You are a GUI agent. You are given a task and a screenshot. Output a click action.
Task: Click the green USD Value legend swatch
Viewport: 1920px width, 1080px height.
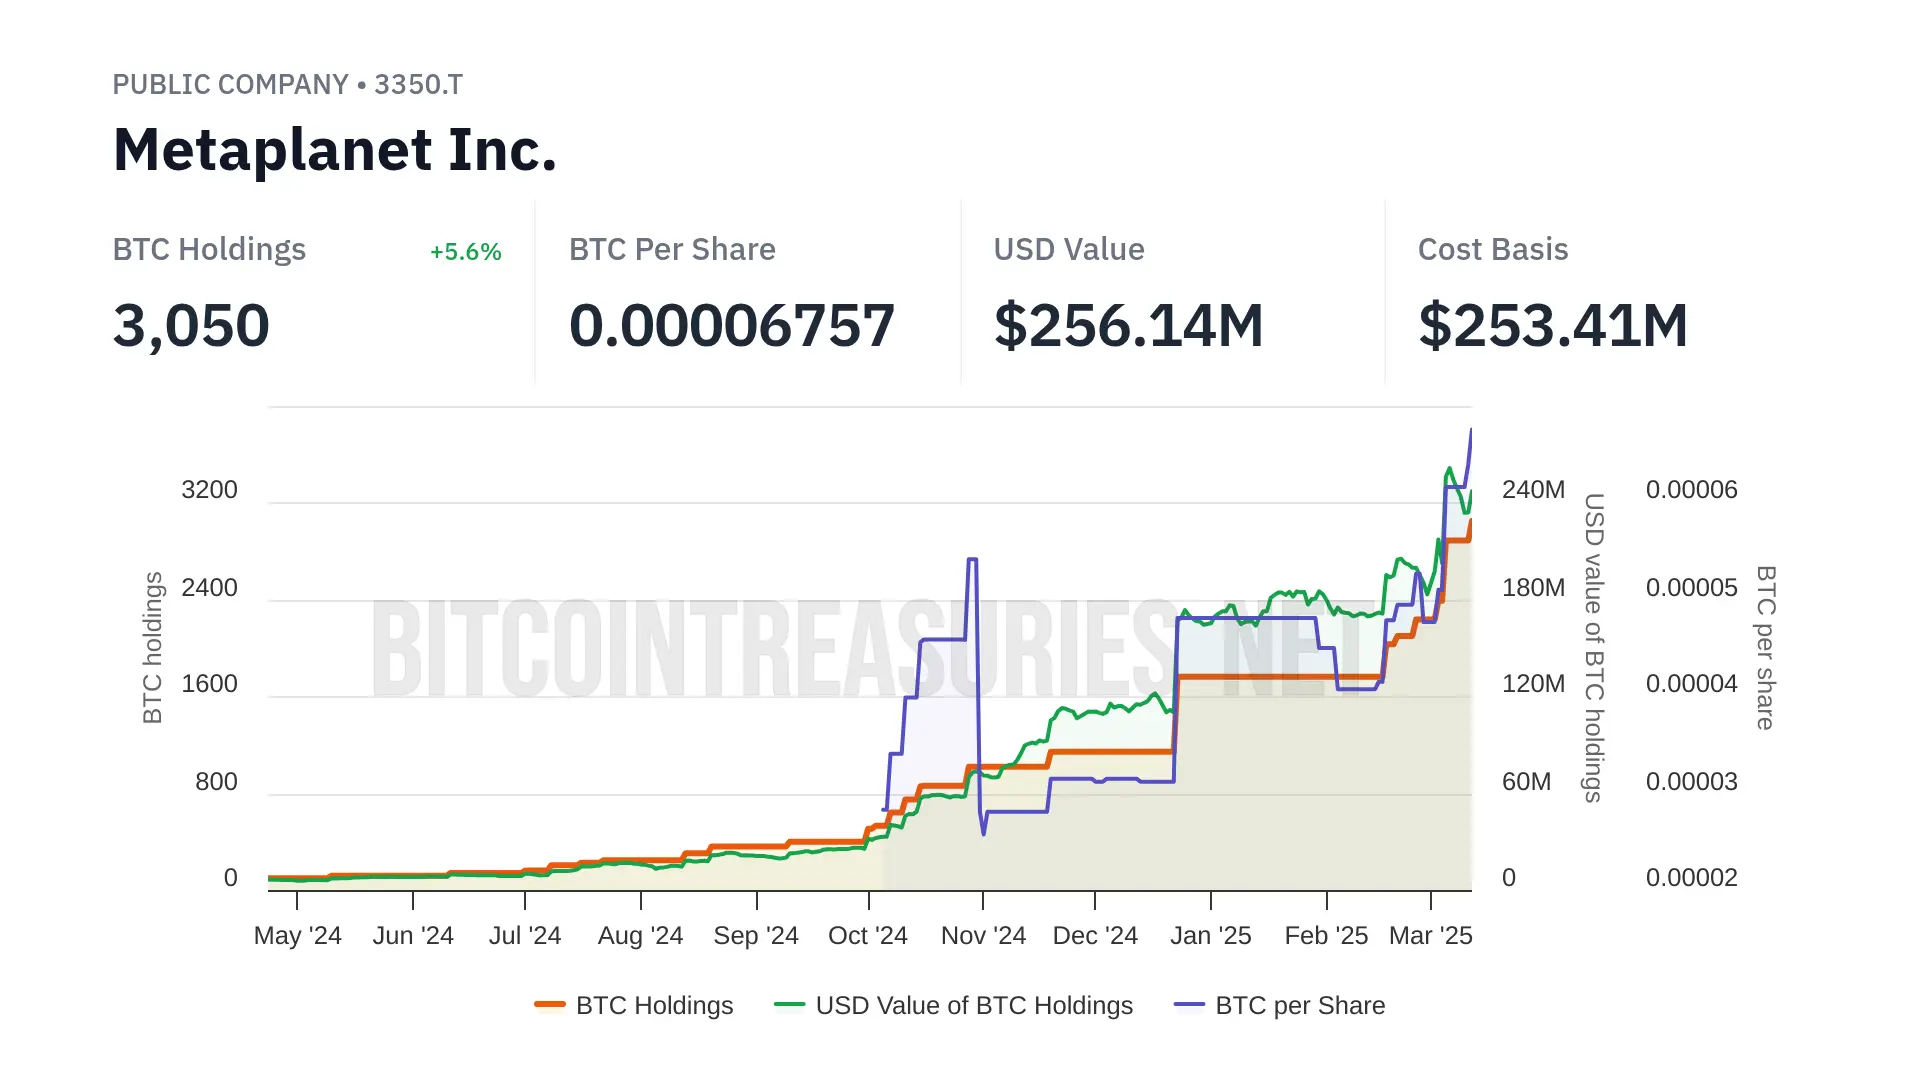[x=790, y=1004]
